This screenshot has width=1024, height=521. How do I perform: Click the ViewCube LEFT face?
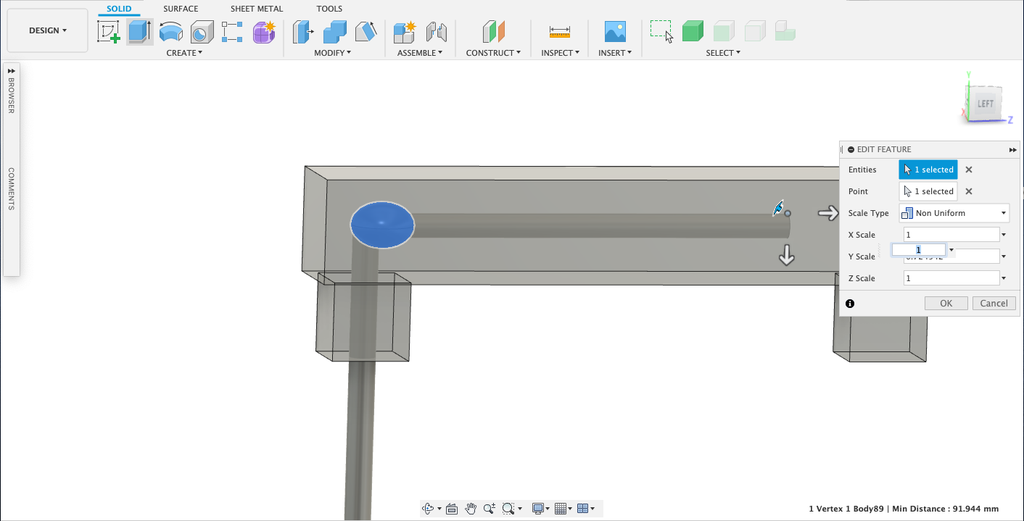[984, 103]
